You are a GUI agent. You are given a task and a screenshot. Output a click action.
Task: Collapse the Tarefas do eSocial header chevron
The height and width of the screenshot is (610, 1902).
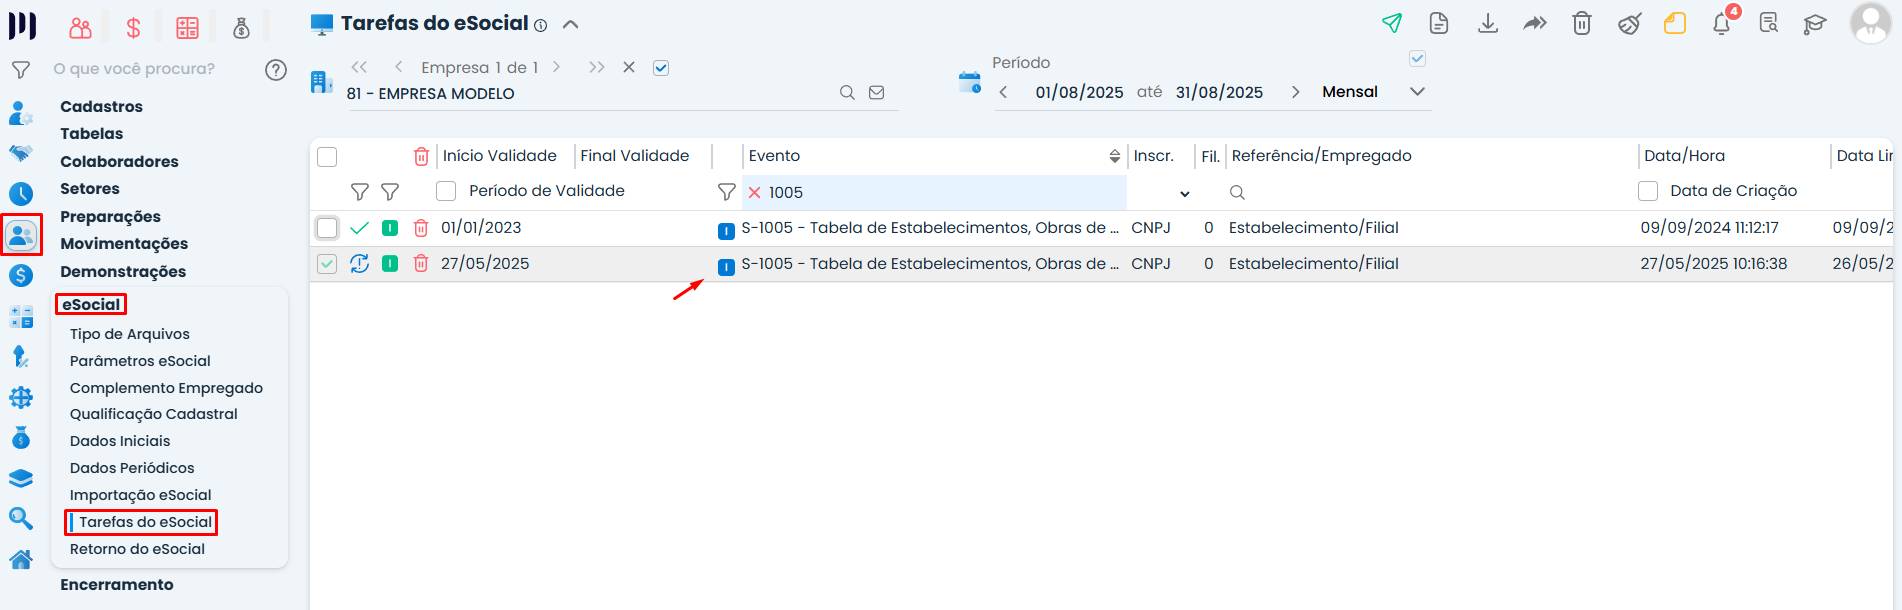click(571, 24)
